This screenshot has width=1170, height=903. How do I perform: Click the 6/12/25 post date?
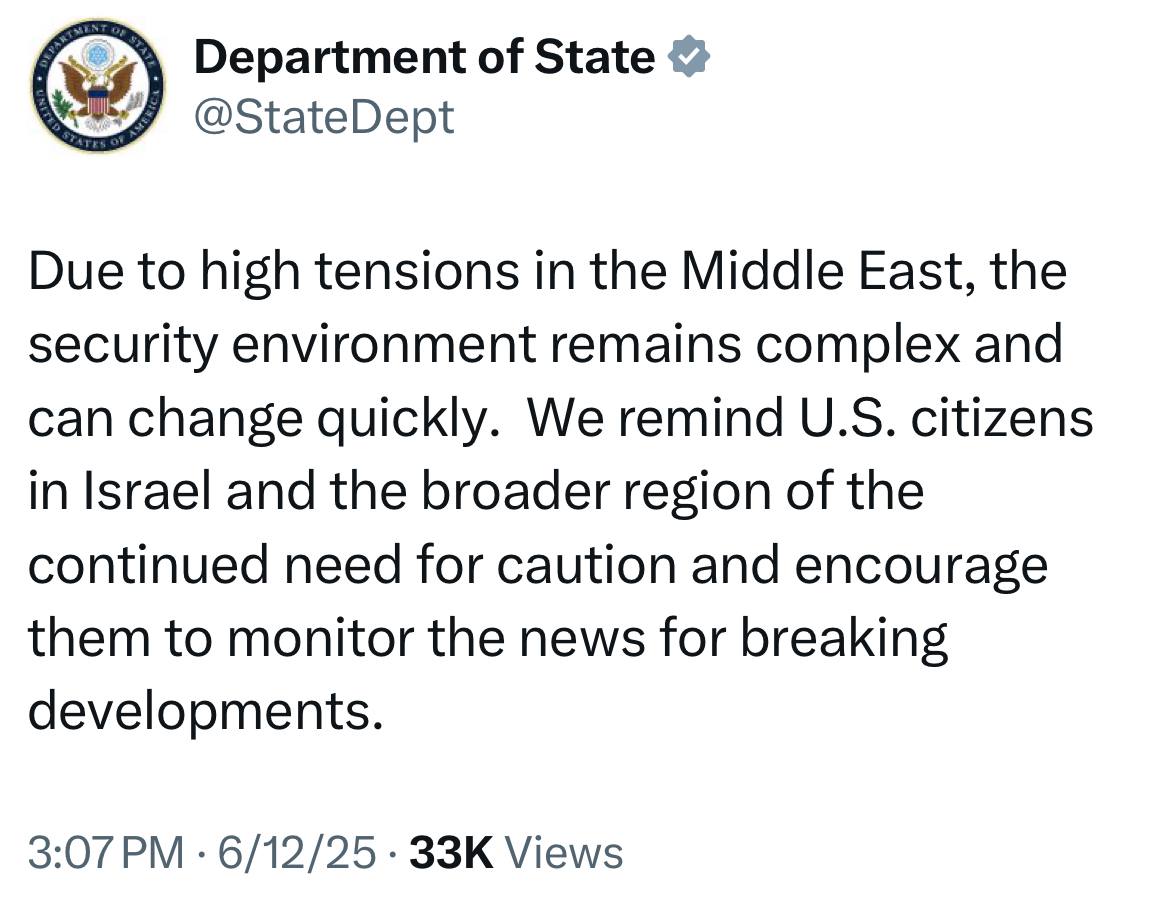pos(296,853)
